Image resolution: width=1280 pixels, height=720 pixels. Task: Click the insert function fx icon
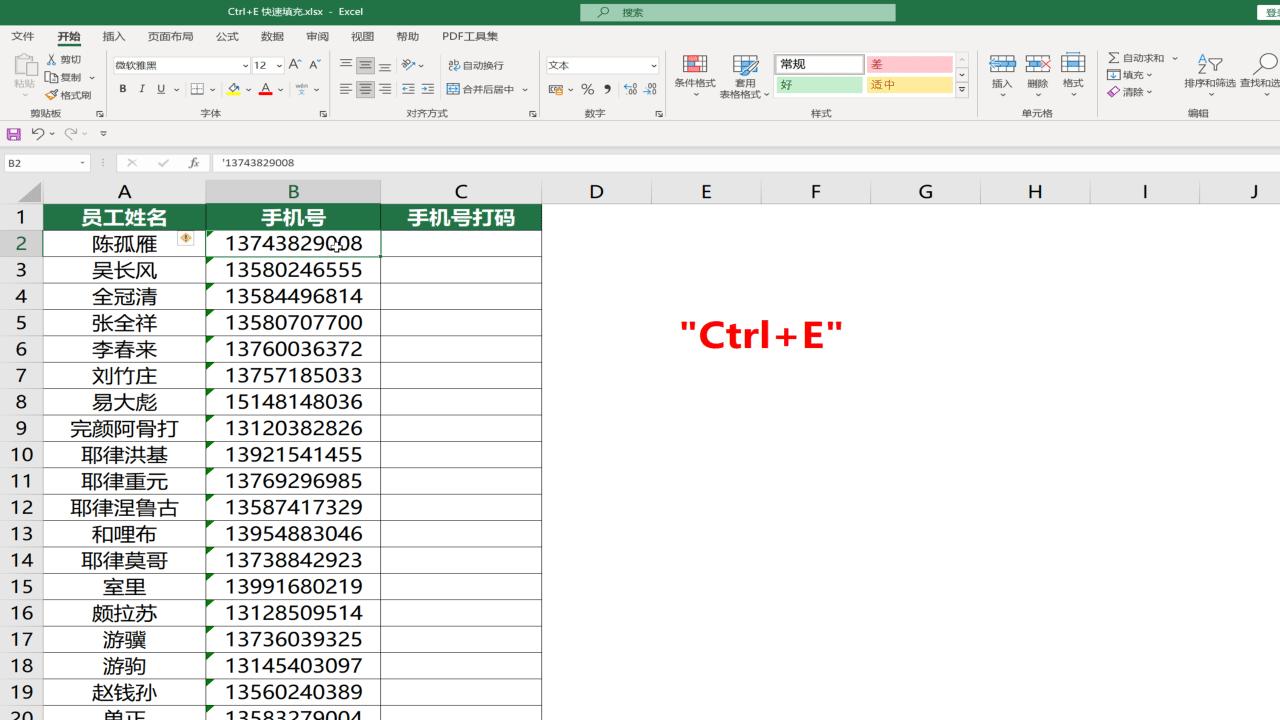(x=194, y=163)
